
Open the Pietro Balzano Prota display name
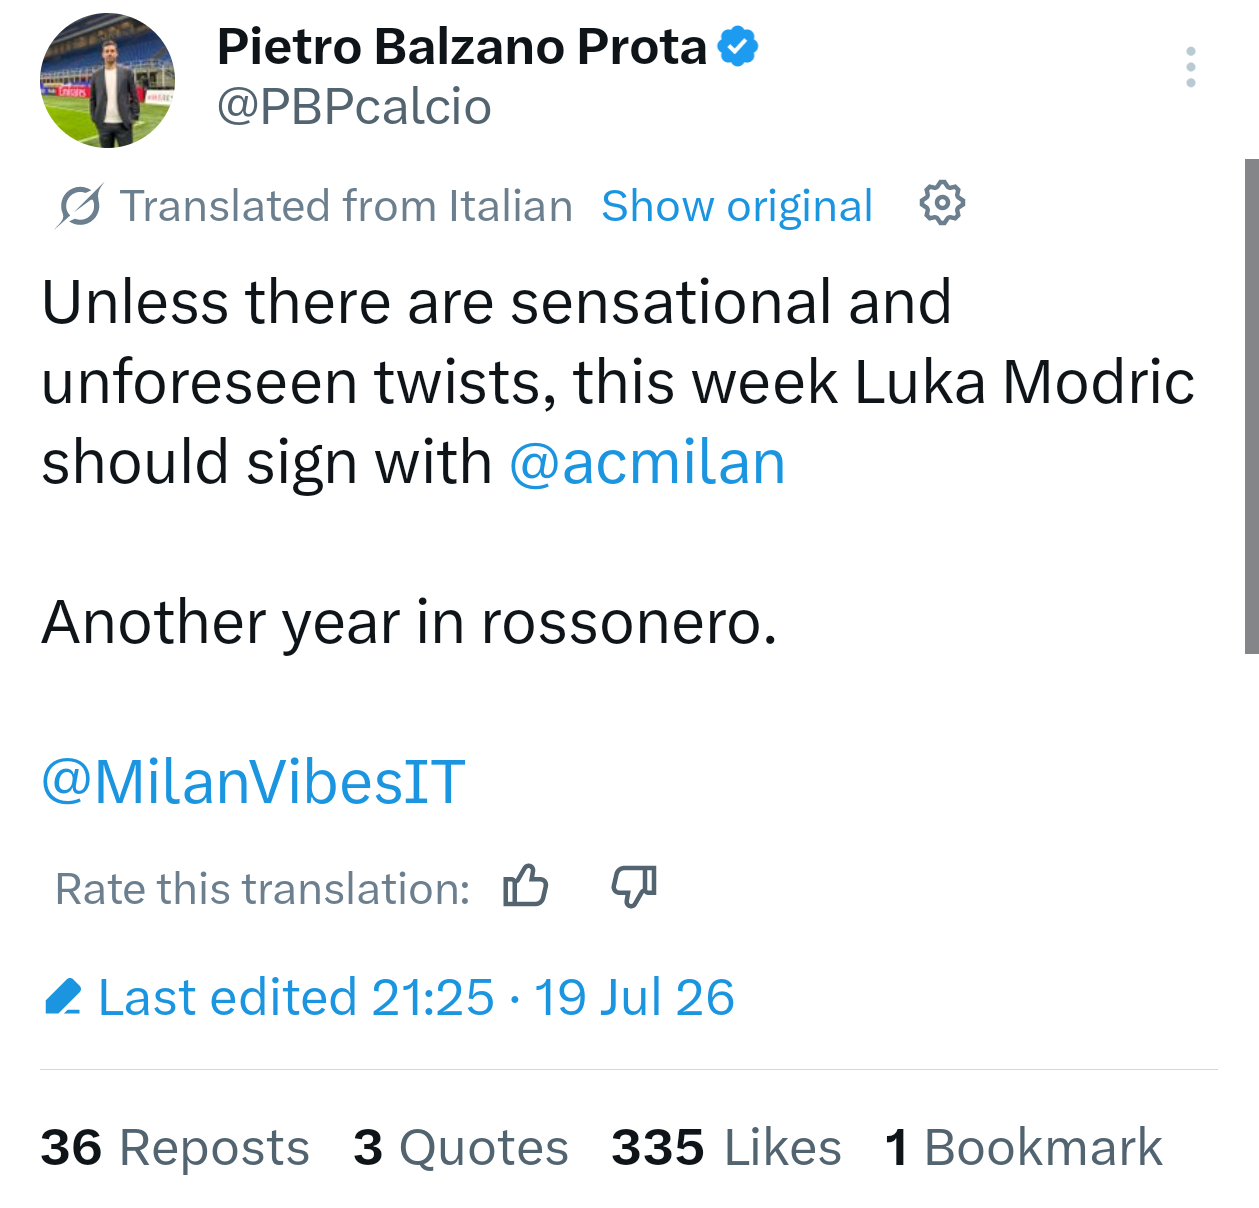coord(462,47)
